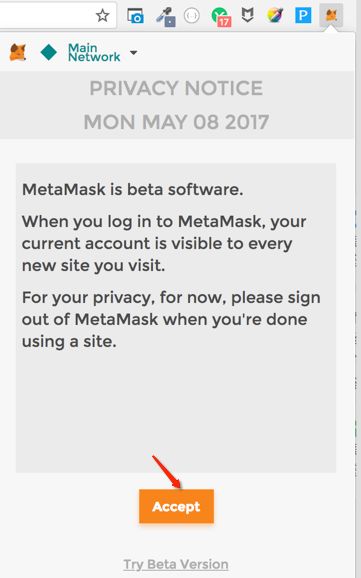Launch the rainbow color wheel extension
The height and width of the screenshot is (578, 361).
tap(275, 15)
